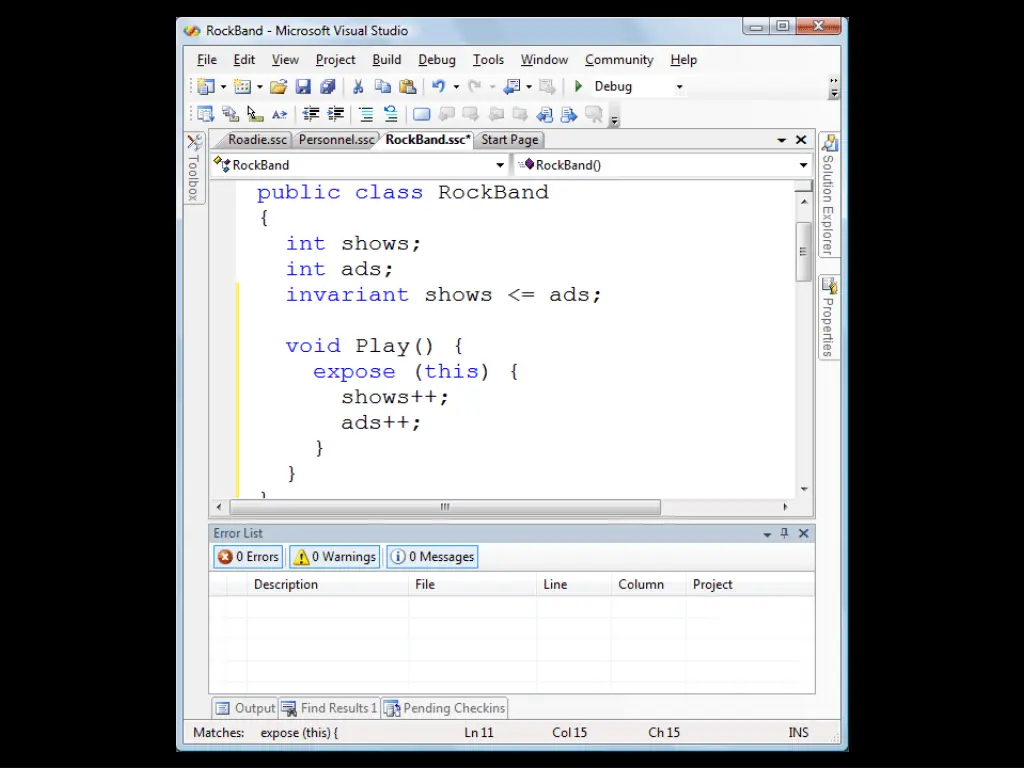Image resolution: width=1024 pixels, height=768 pixels.
Task: Click the Display Object Member List icon
Action: 206,114
